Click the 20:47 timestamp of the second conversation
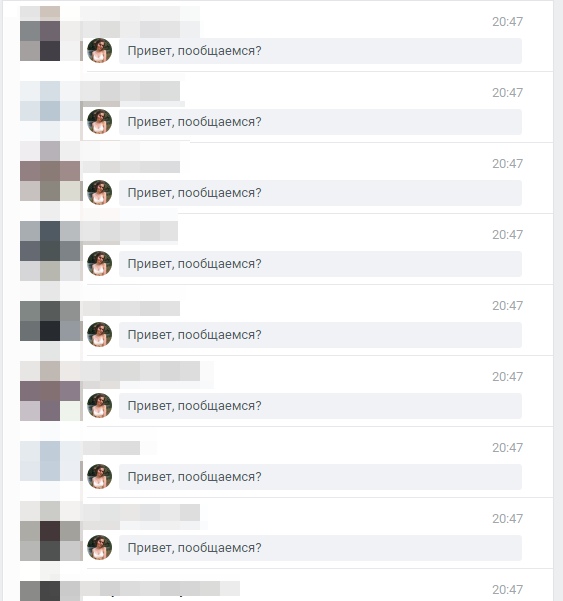Screen dimensions: 563x601 (507, 93)
